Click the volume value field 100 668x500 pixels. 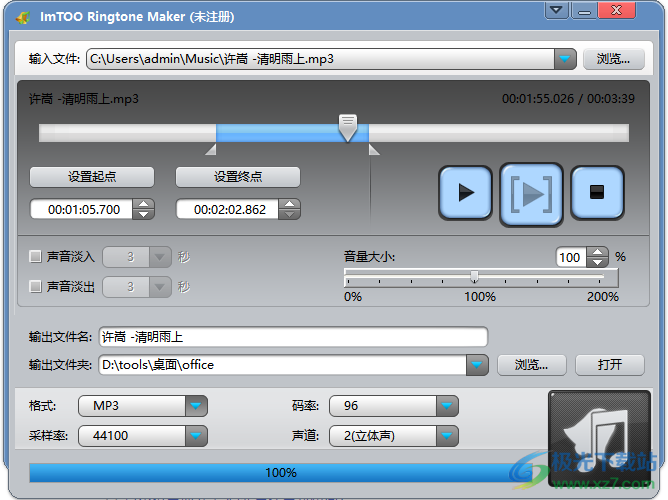coord(571,257)
